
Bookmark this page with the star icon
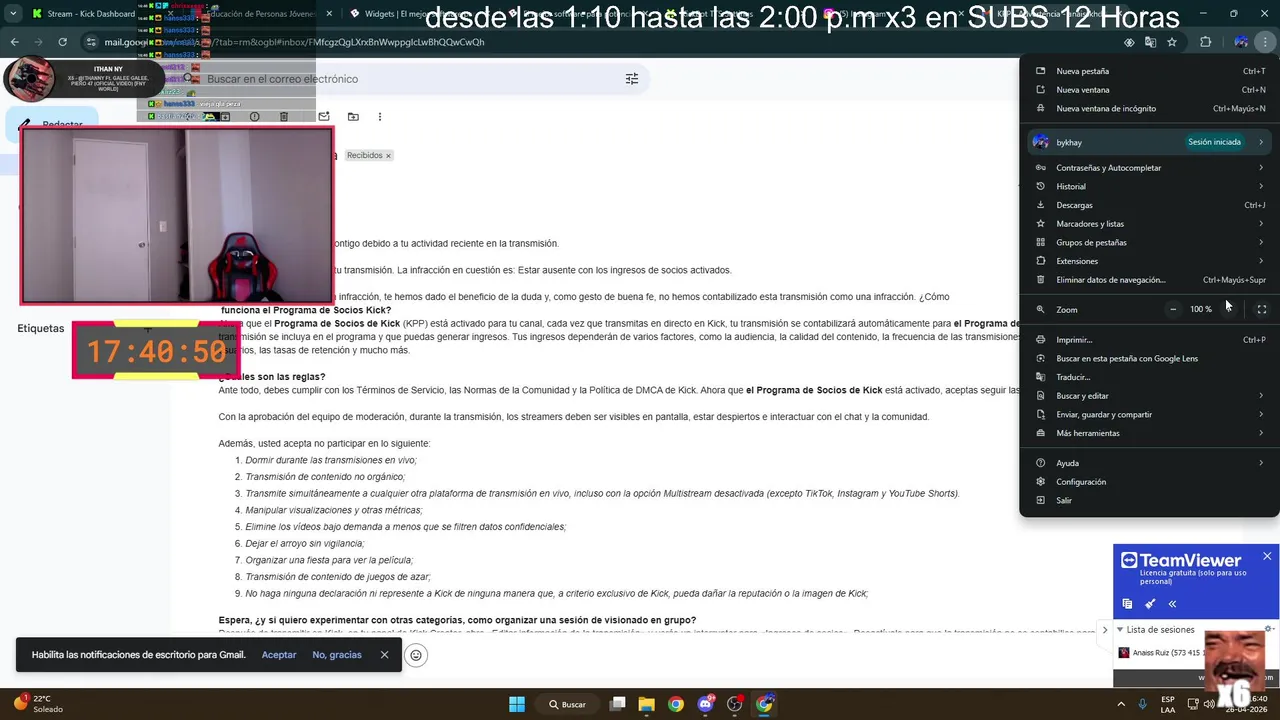[1172, 42]
